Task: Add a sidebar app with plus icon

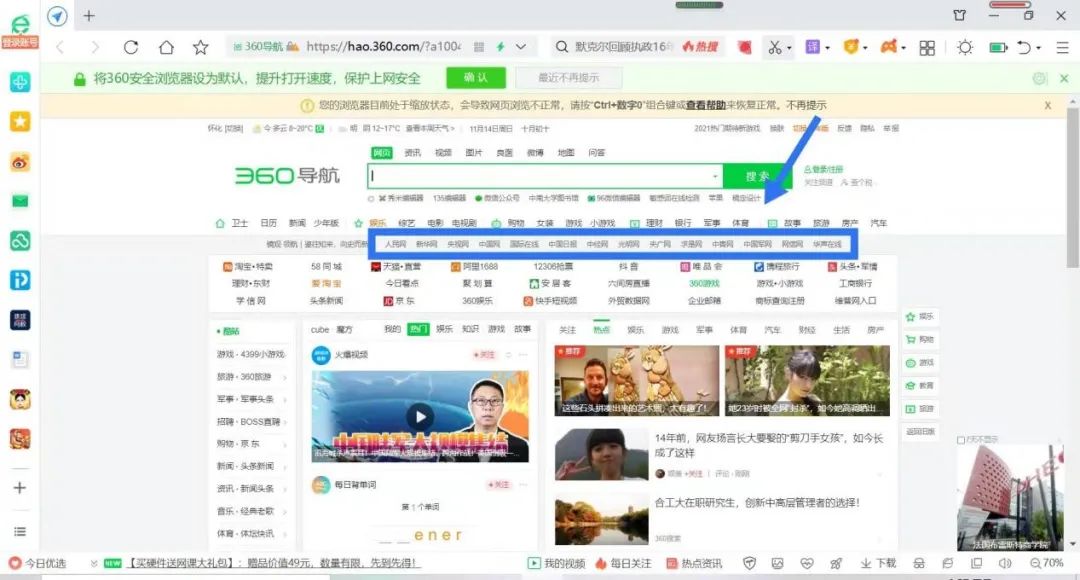Action: click(x=20, y=488)
